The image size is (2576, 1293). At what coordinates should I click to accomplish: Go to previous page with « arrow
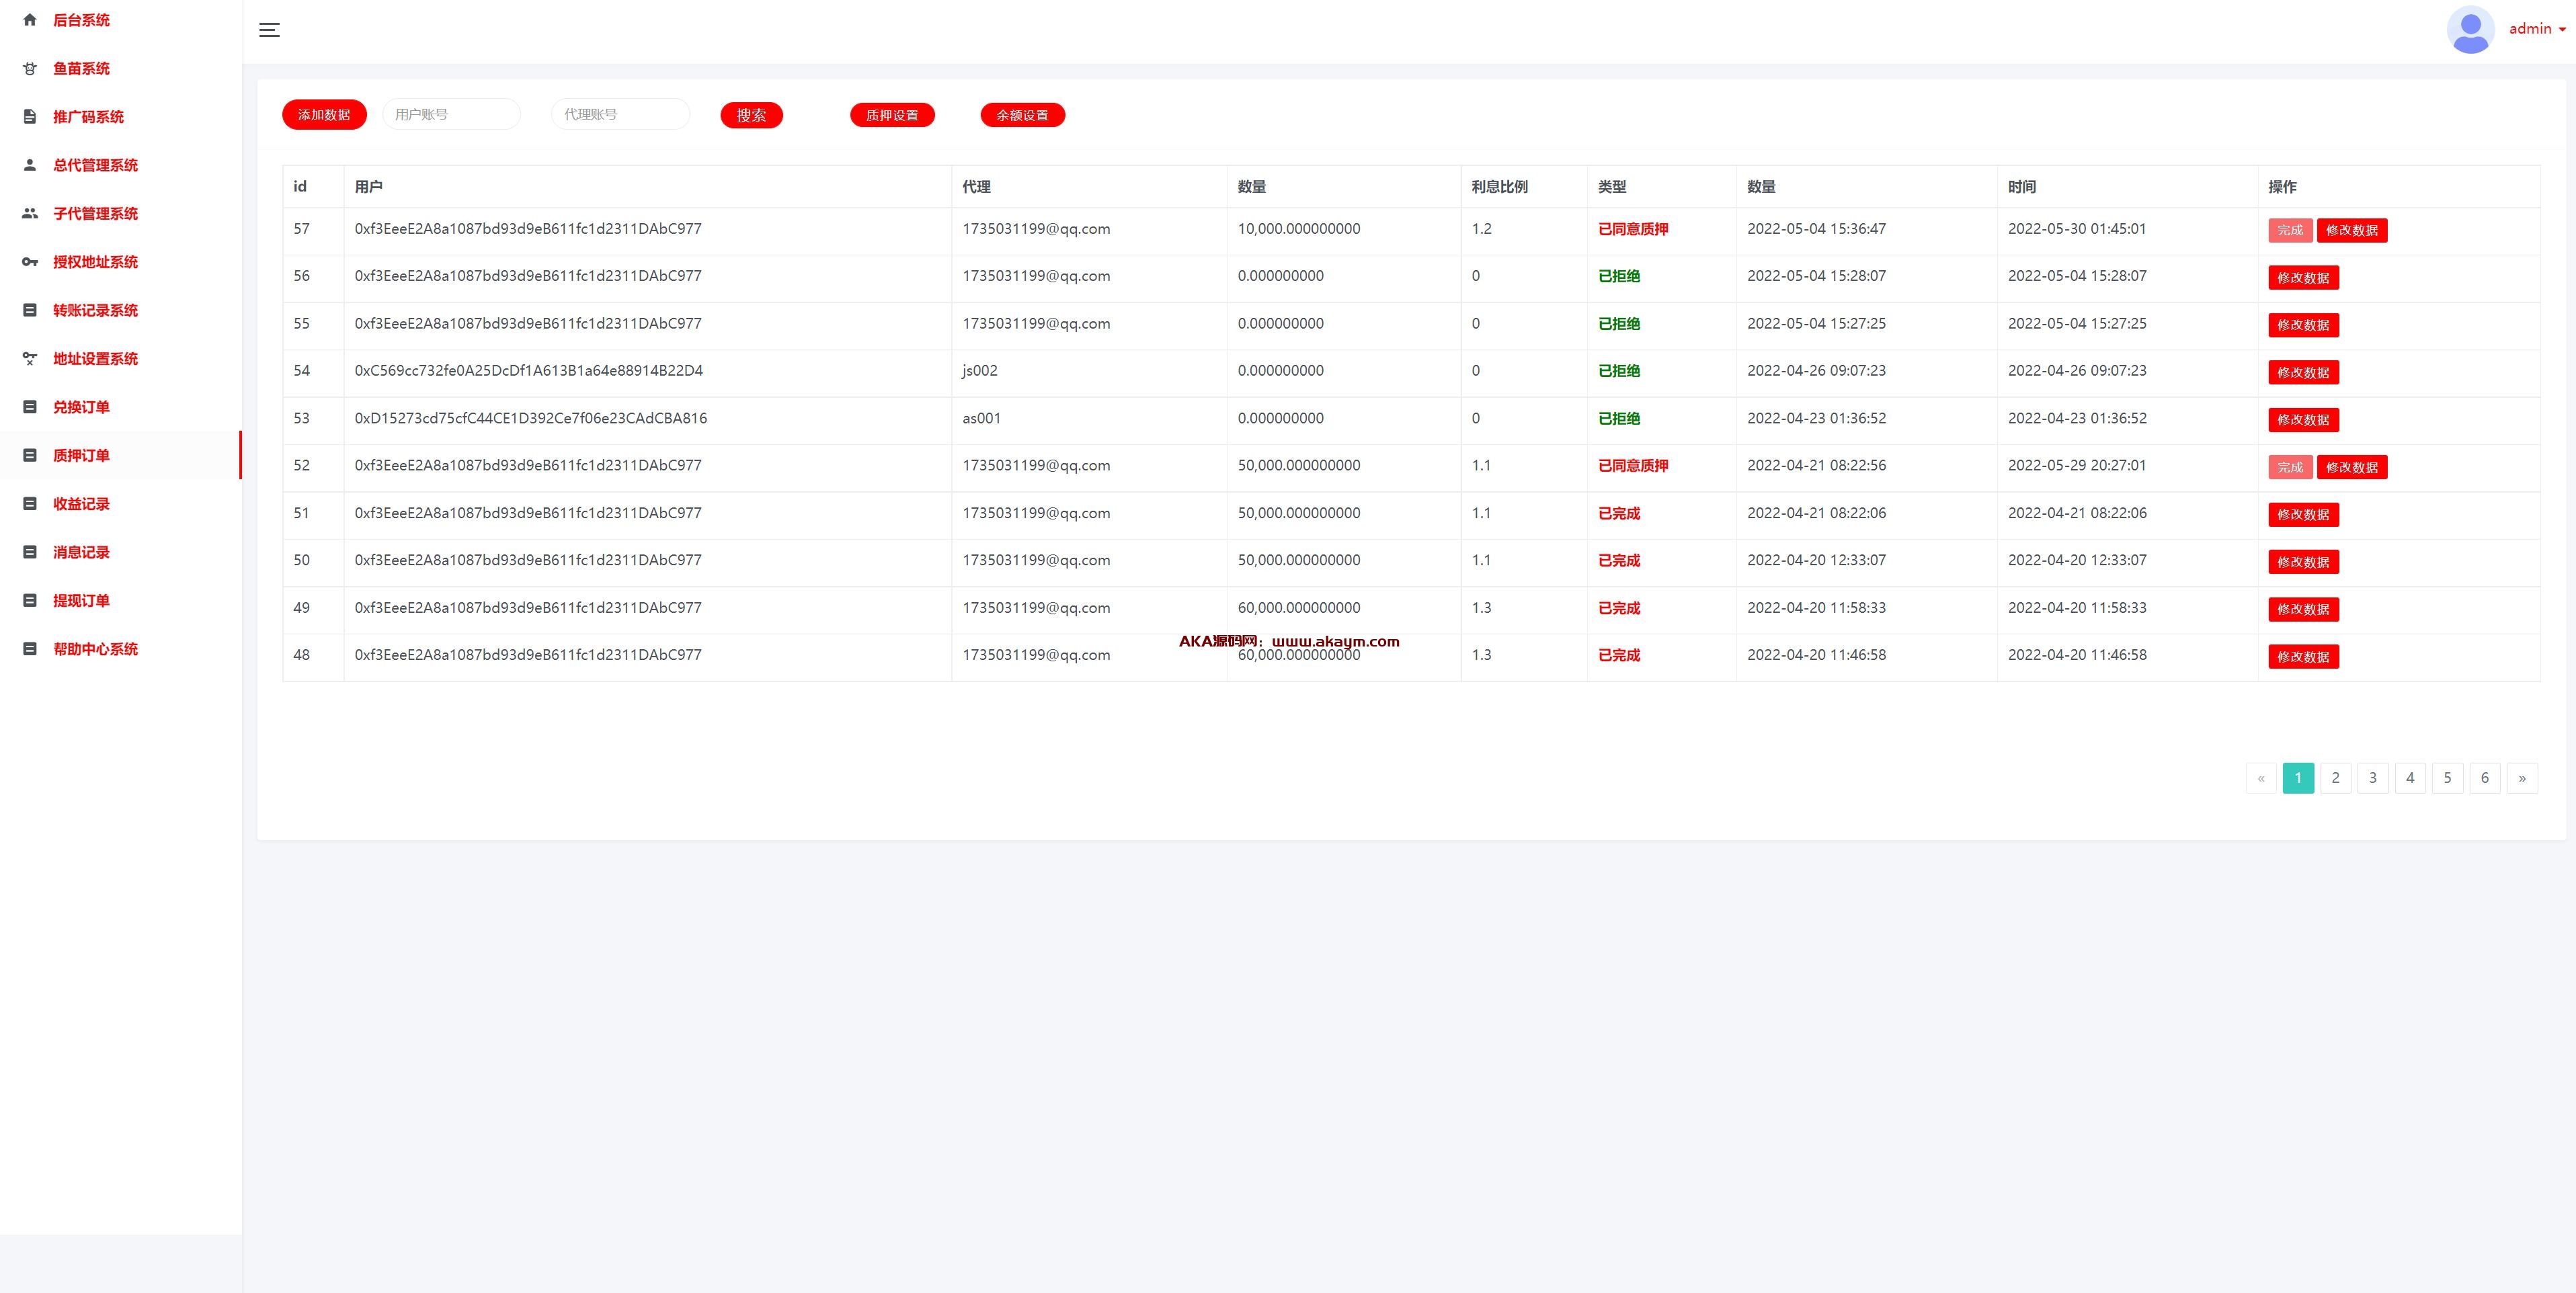click(x=2260, y=778)
